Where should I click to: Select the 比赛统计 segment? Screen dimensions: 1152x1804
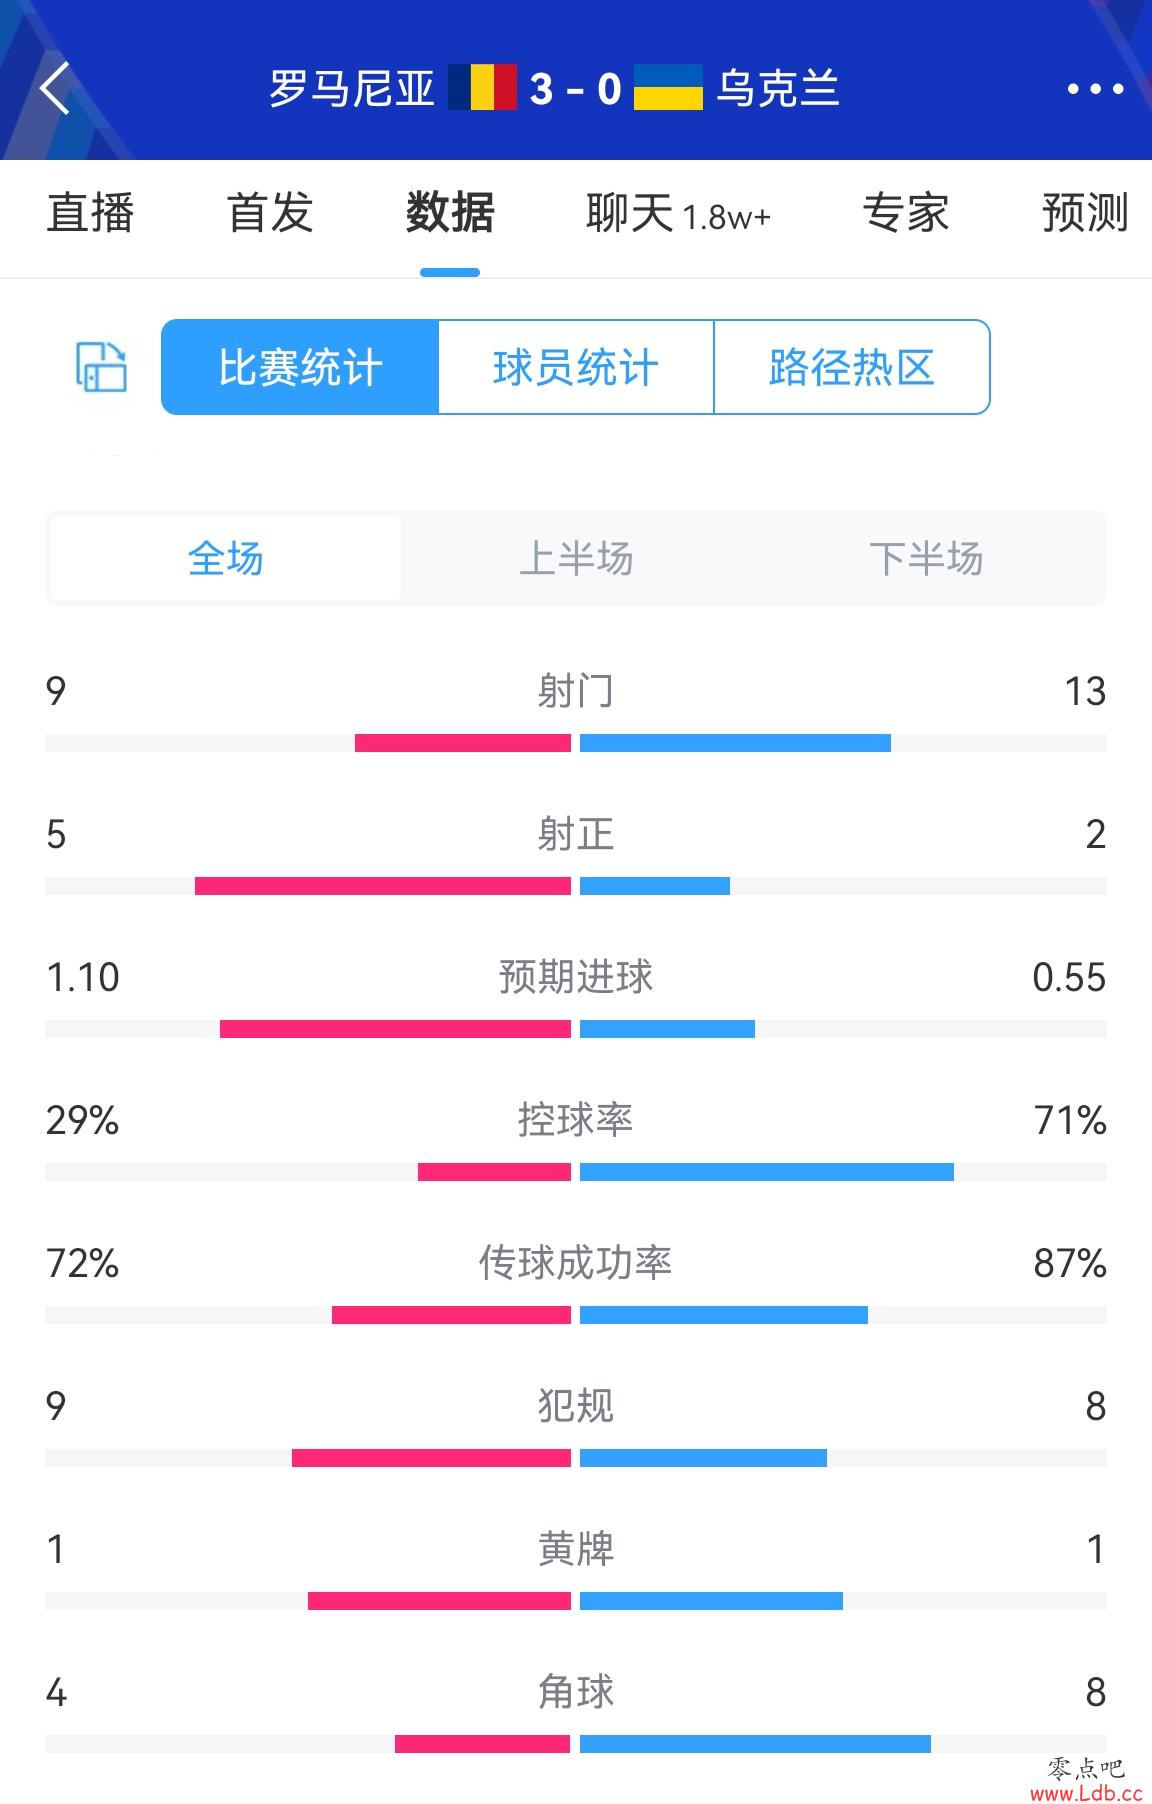tap(300, 367)
